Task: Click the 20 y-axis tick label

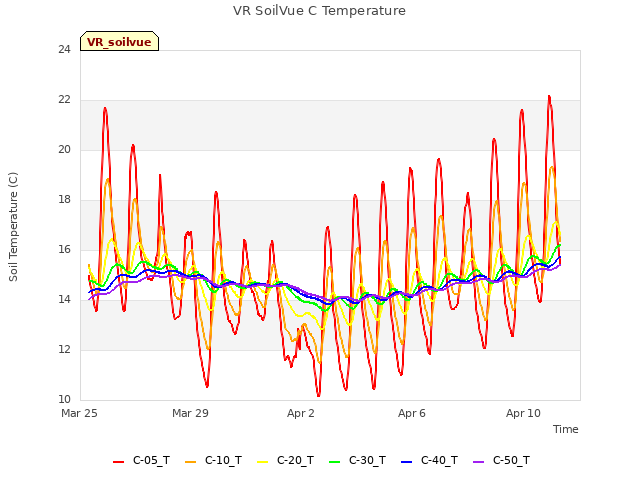Action: tap(64, 150)
